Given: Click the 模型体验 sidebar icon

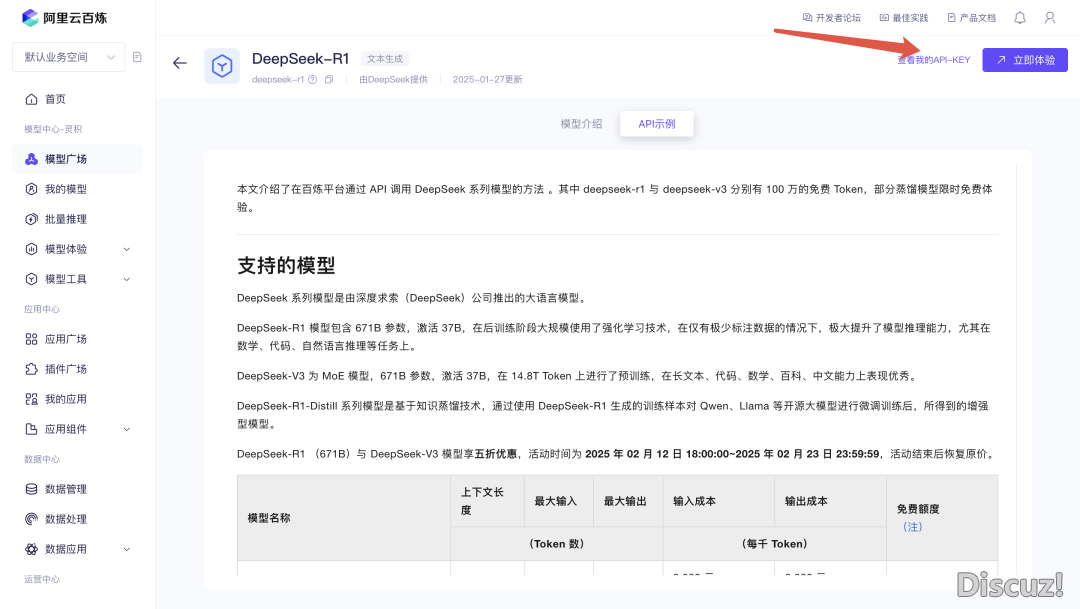Looking at the screenshot, I should (31, 249).
